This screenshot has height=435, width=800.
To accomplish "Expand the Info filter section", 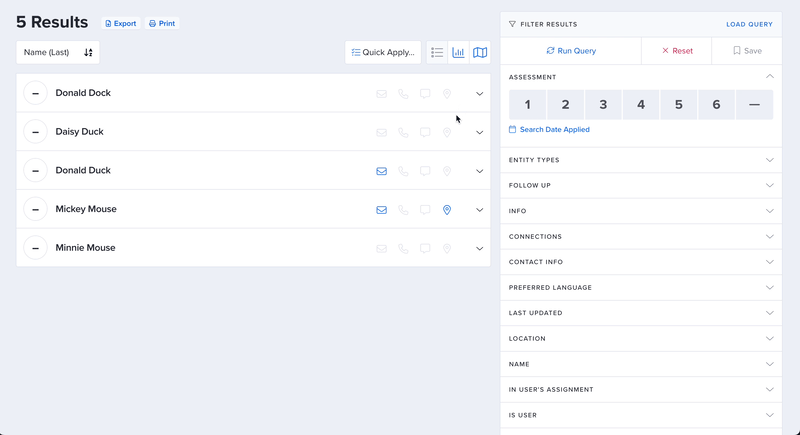I will [x=641, y=211].
